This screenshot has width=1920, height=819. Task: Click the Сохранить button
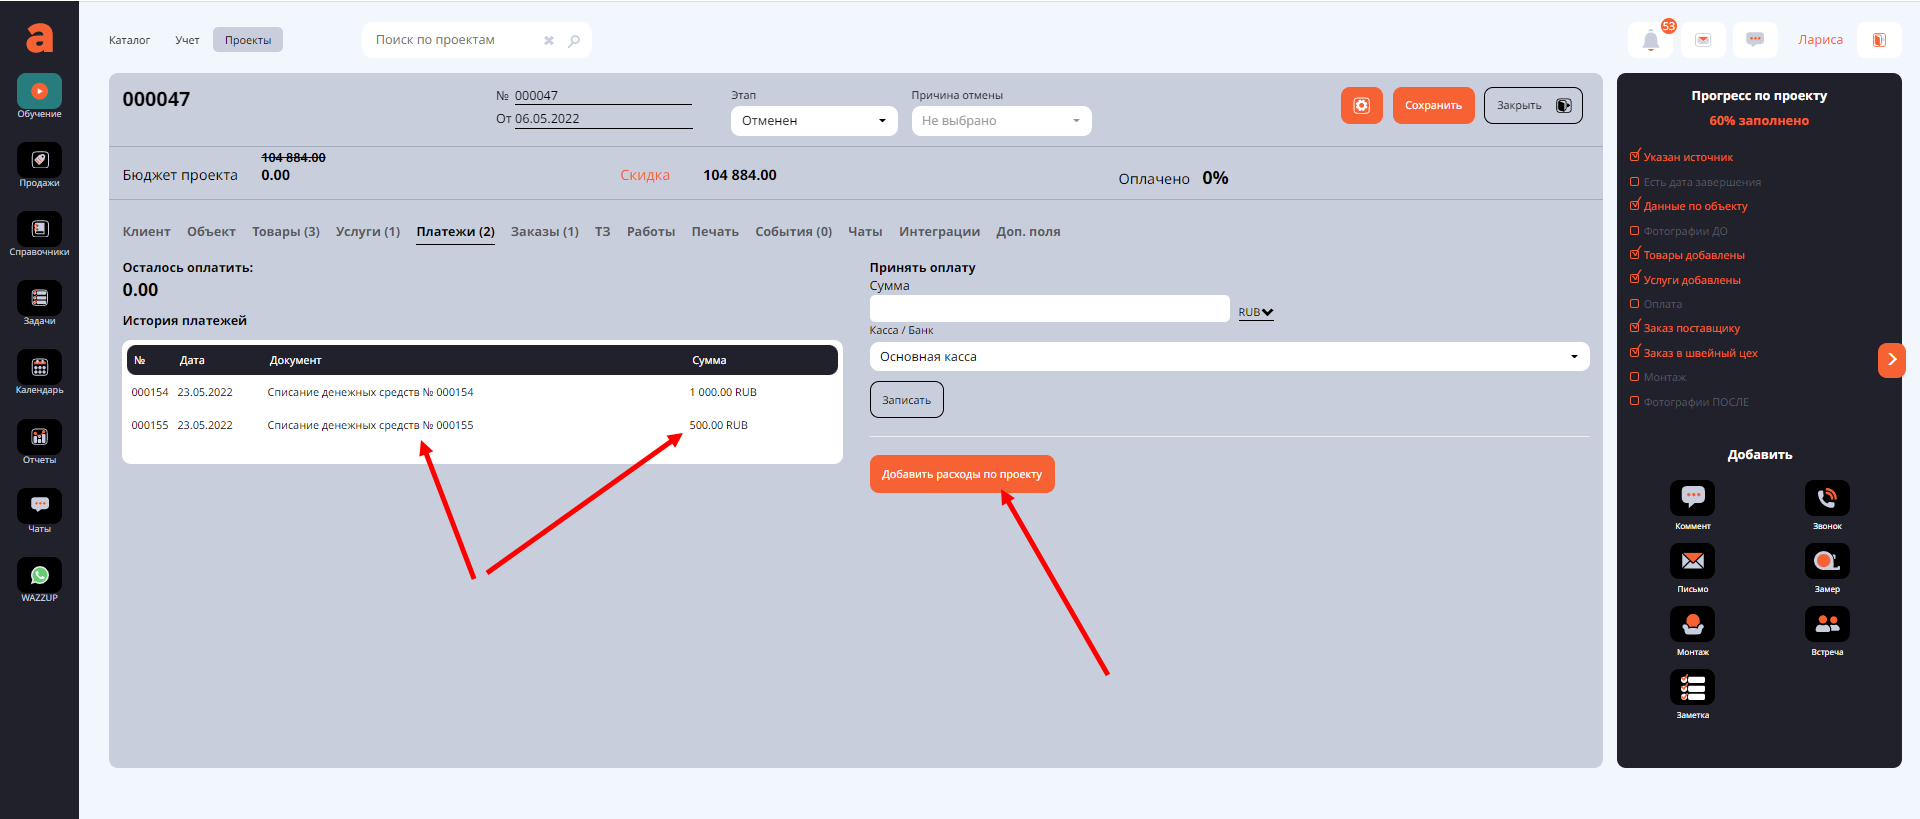(1432, 106)
